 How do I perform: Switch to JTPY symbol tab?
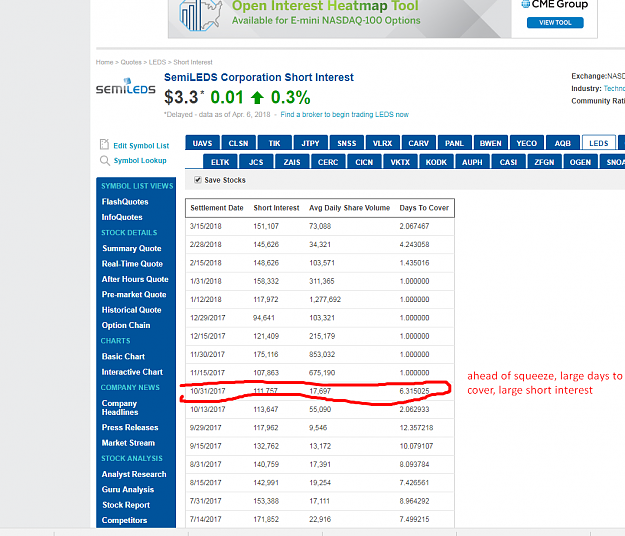(311, 143)
